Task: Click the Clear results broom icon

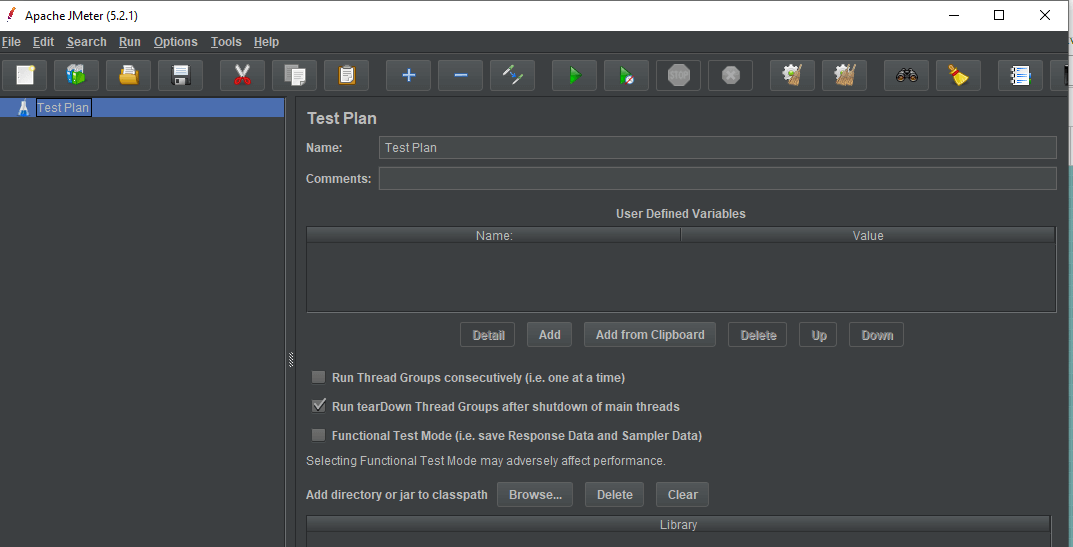Action: [792, 75]
